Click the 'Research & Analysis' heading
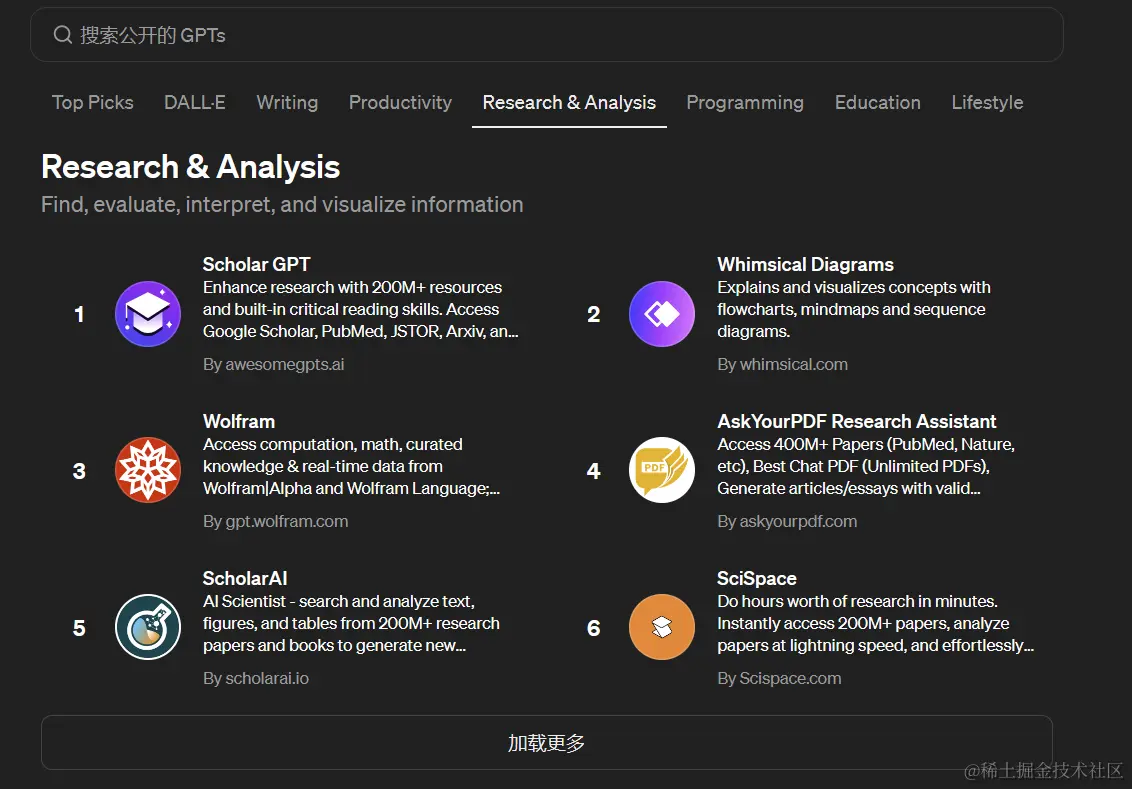 [x=191, y=167]
